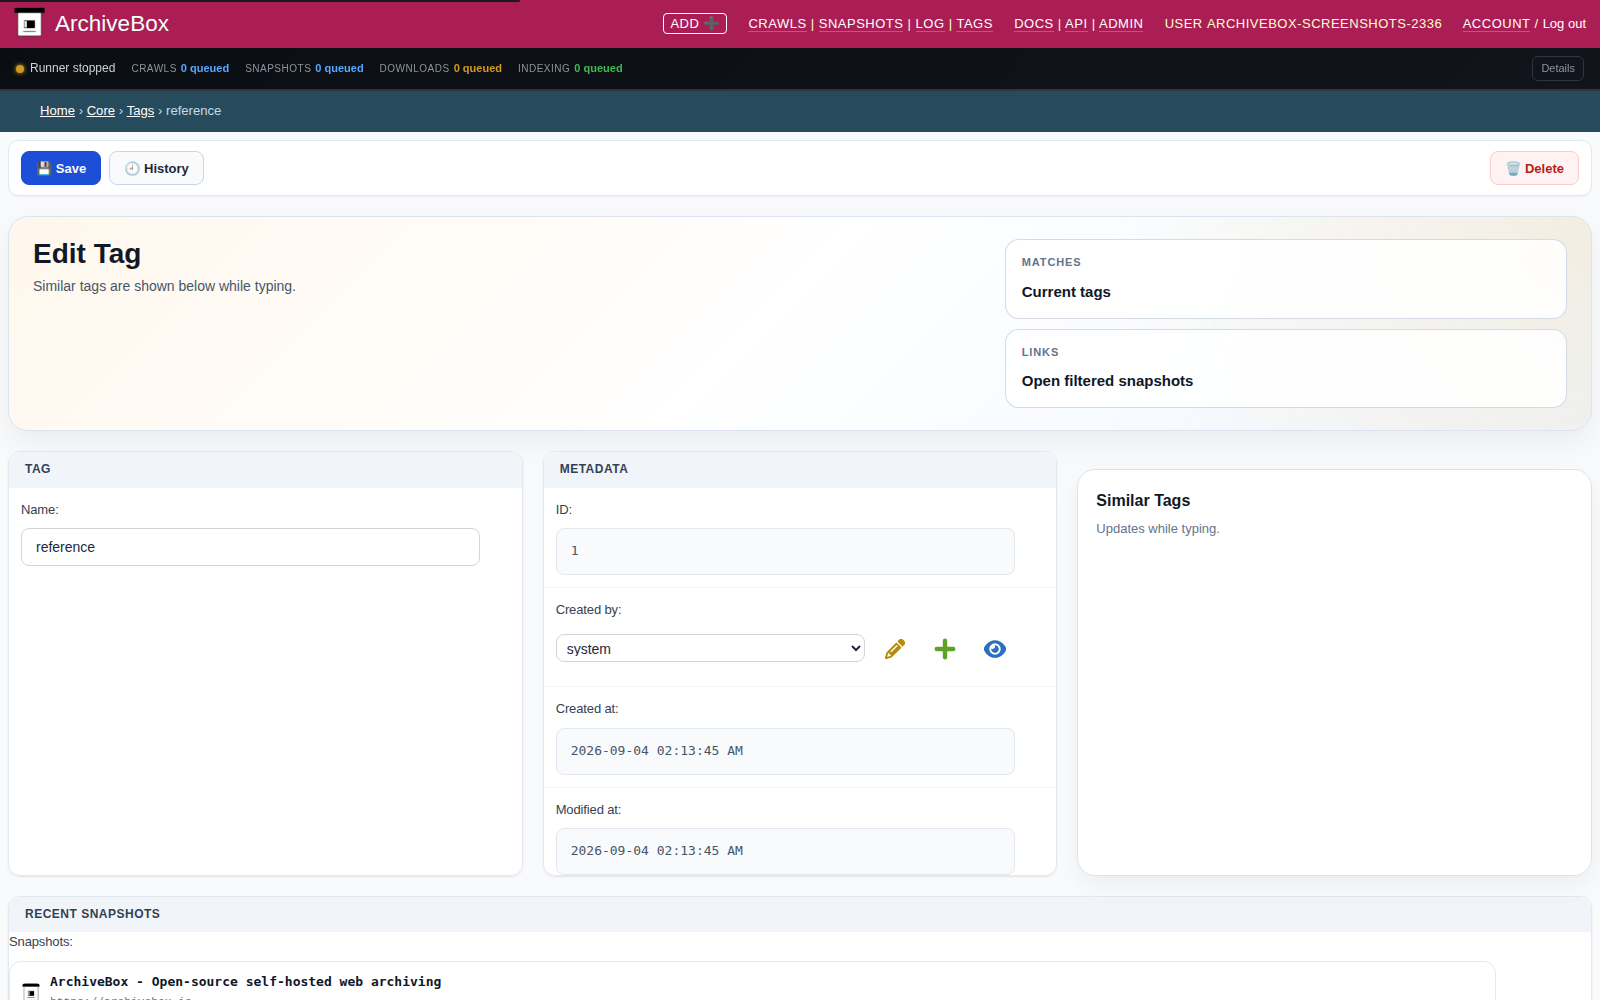Click the USER ARCHIVEBOX-SCREENSHOTS-2336 label
The image size is (1600, 1000).
(x=1303, y=24)
